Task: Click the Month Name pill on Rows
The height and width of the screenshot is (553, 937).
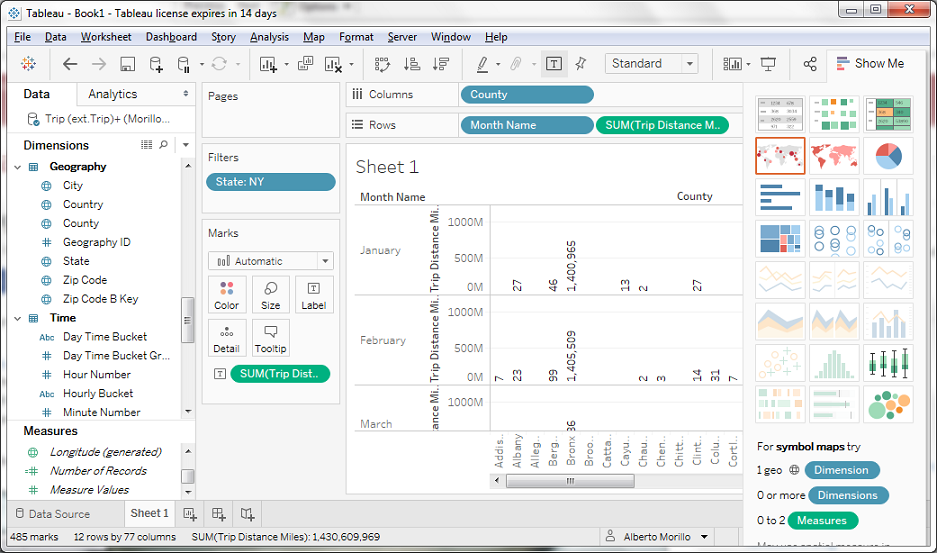Action: [526, 125]
